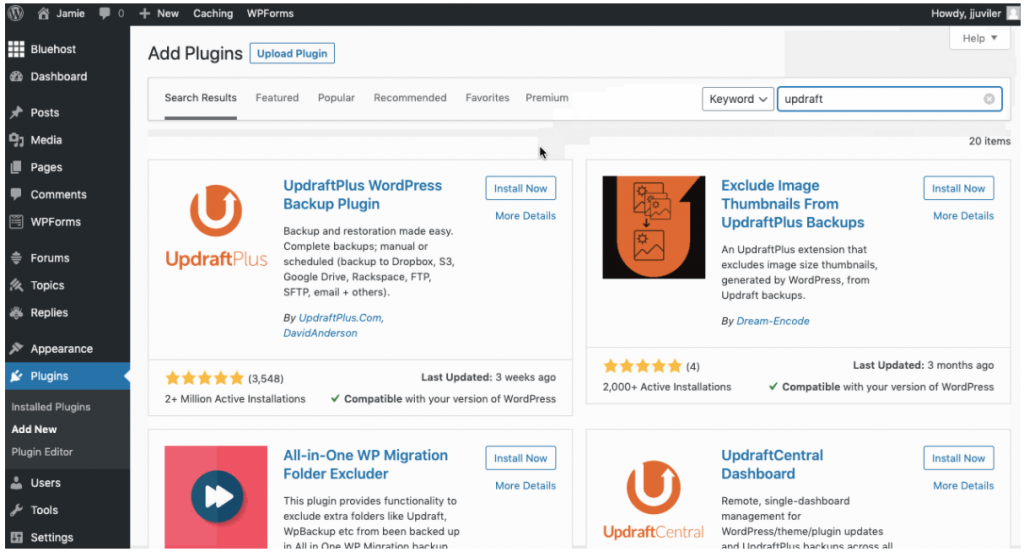Open More Details for All-in-One WP Migration

pyautogui.click(x=525, y=485)
